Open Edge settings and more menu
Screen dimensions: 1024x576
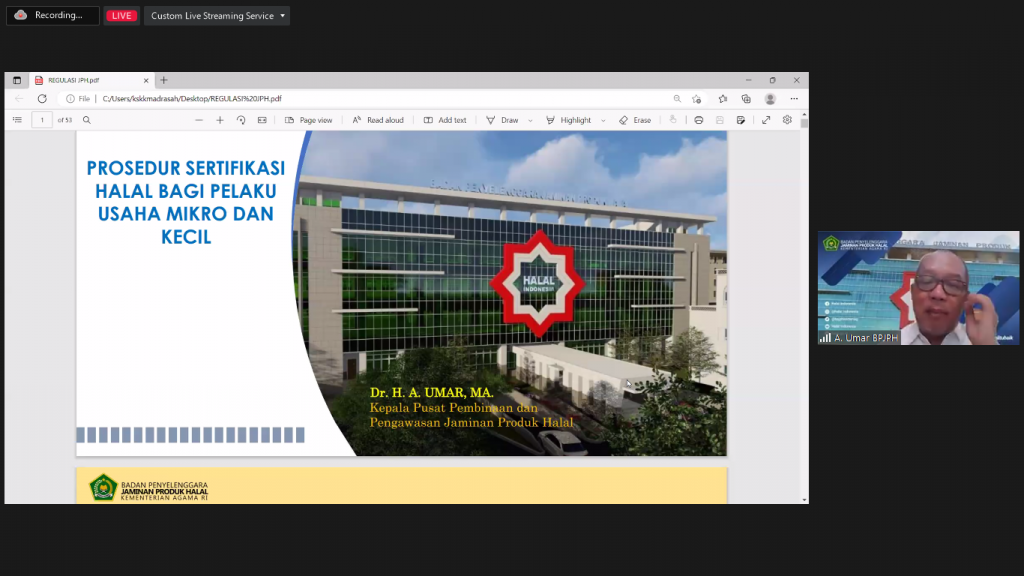click(794, 99)
